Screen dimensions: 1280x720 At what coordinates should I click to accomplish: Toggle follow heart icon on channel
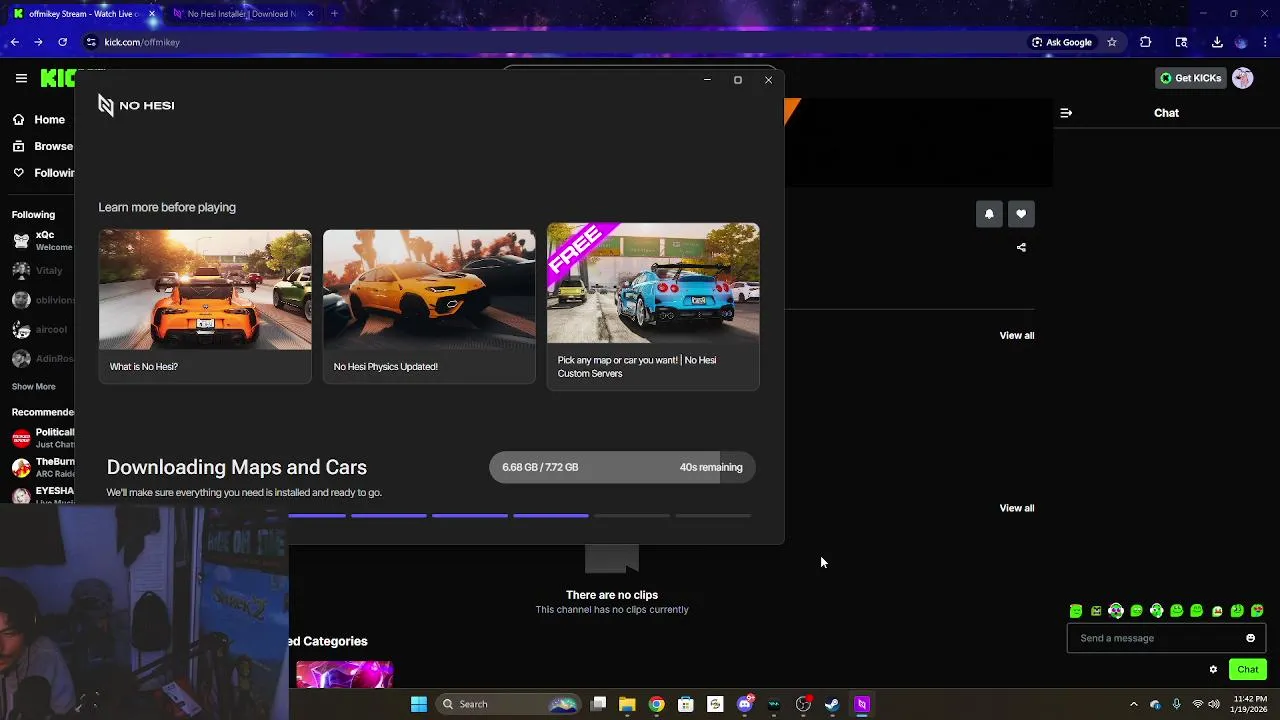(x=1021, y=214)
